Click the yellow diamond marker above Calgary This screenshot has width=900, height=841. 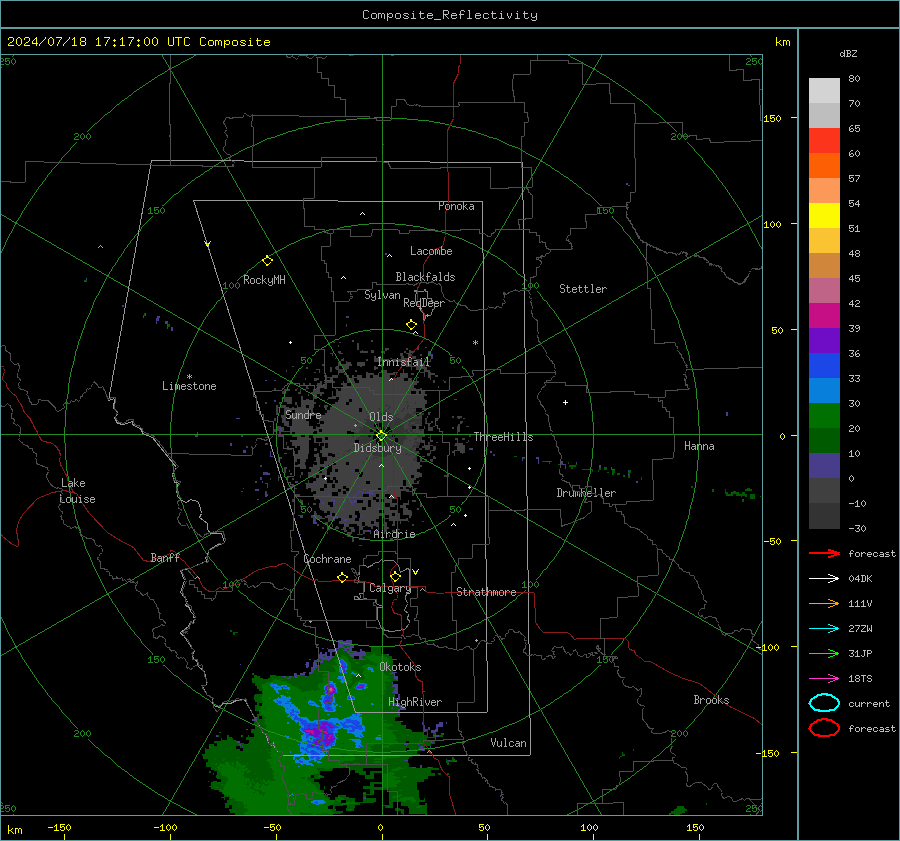coord(395,576)
